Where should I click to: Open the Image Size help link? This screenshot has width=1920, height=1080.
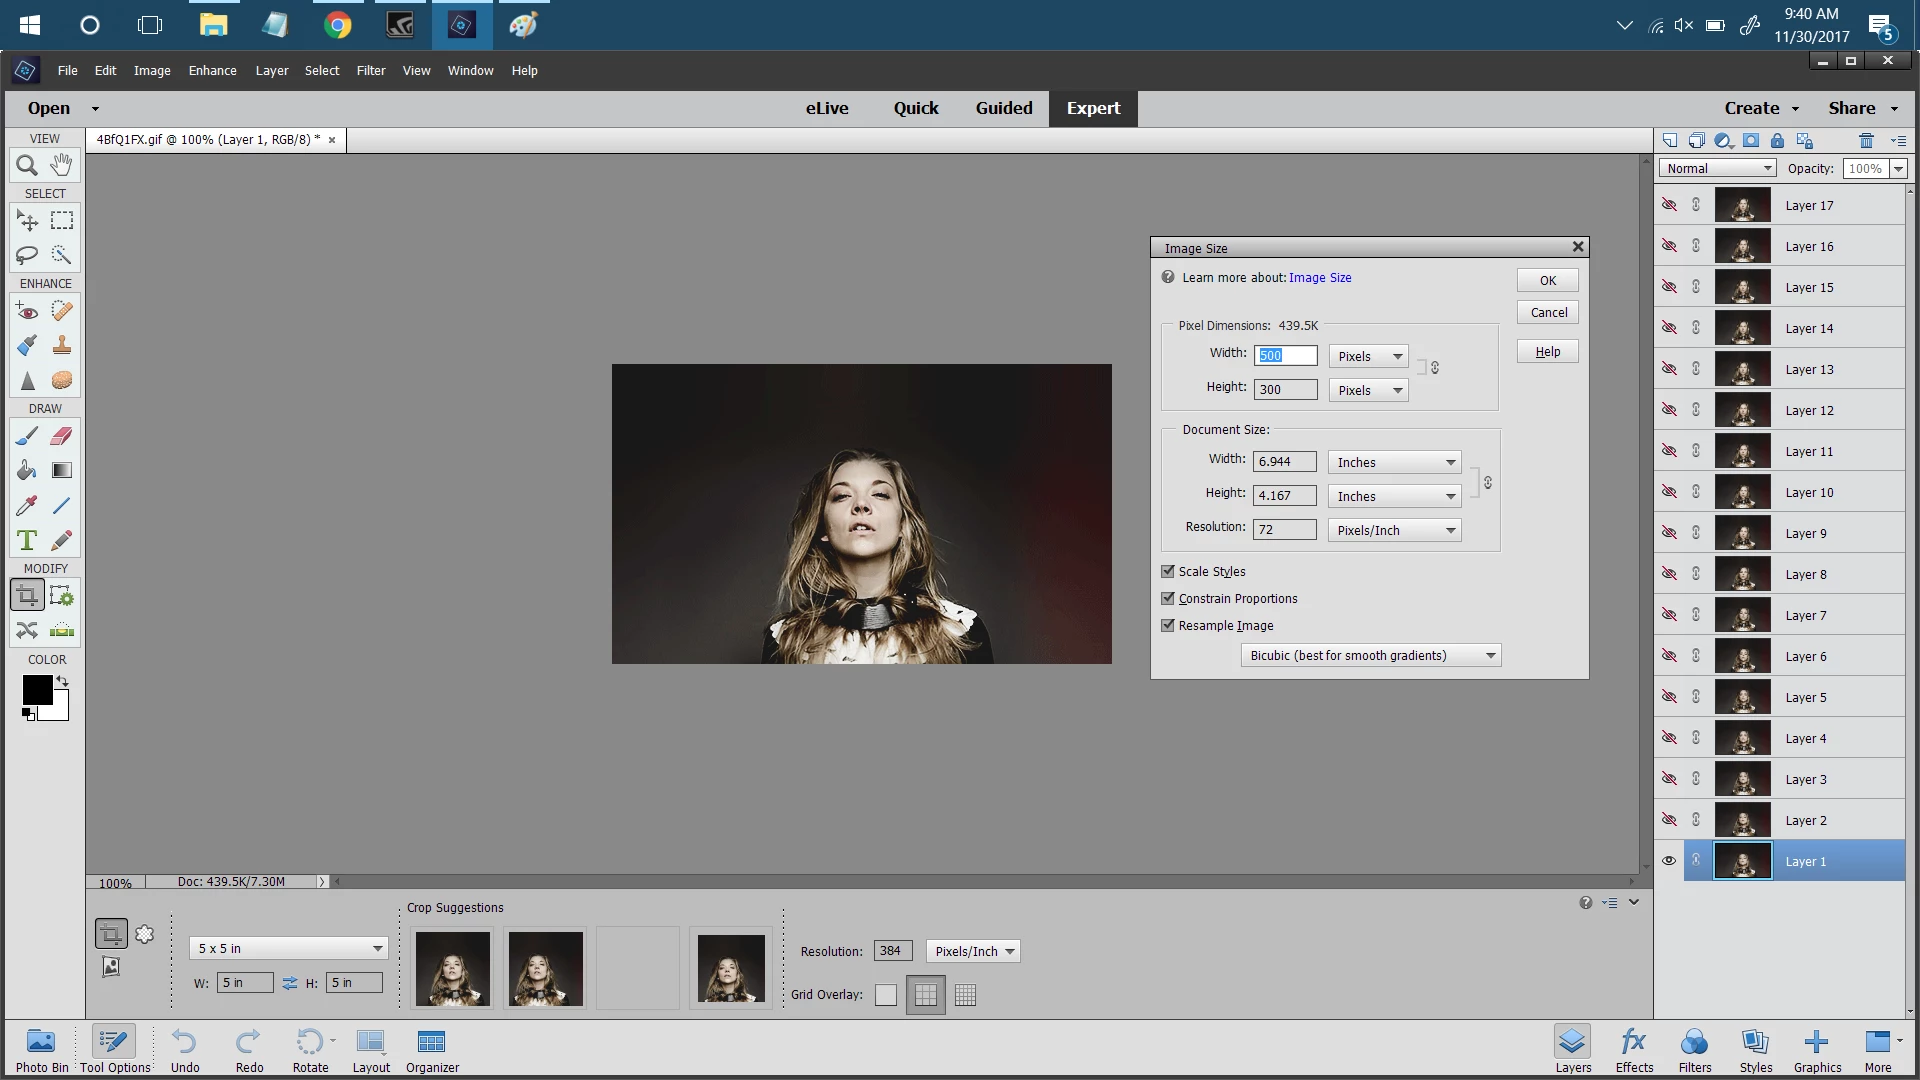pos(1319,278)
